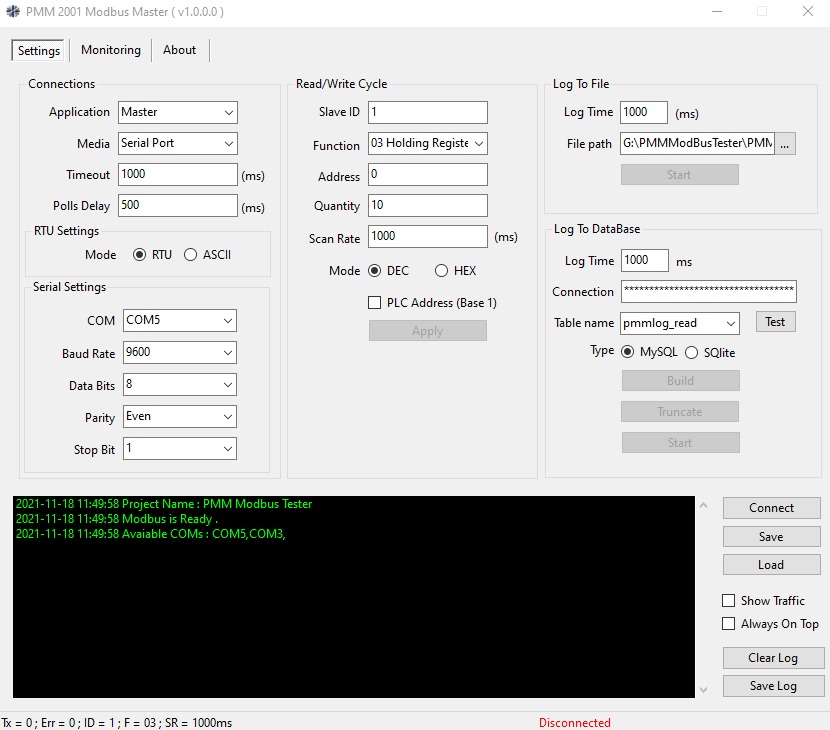The width and height of the screenshot is (830, 730).
Task: Select ASCII mode radio button
Action: (191, 255)
